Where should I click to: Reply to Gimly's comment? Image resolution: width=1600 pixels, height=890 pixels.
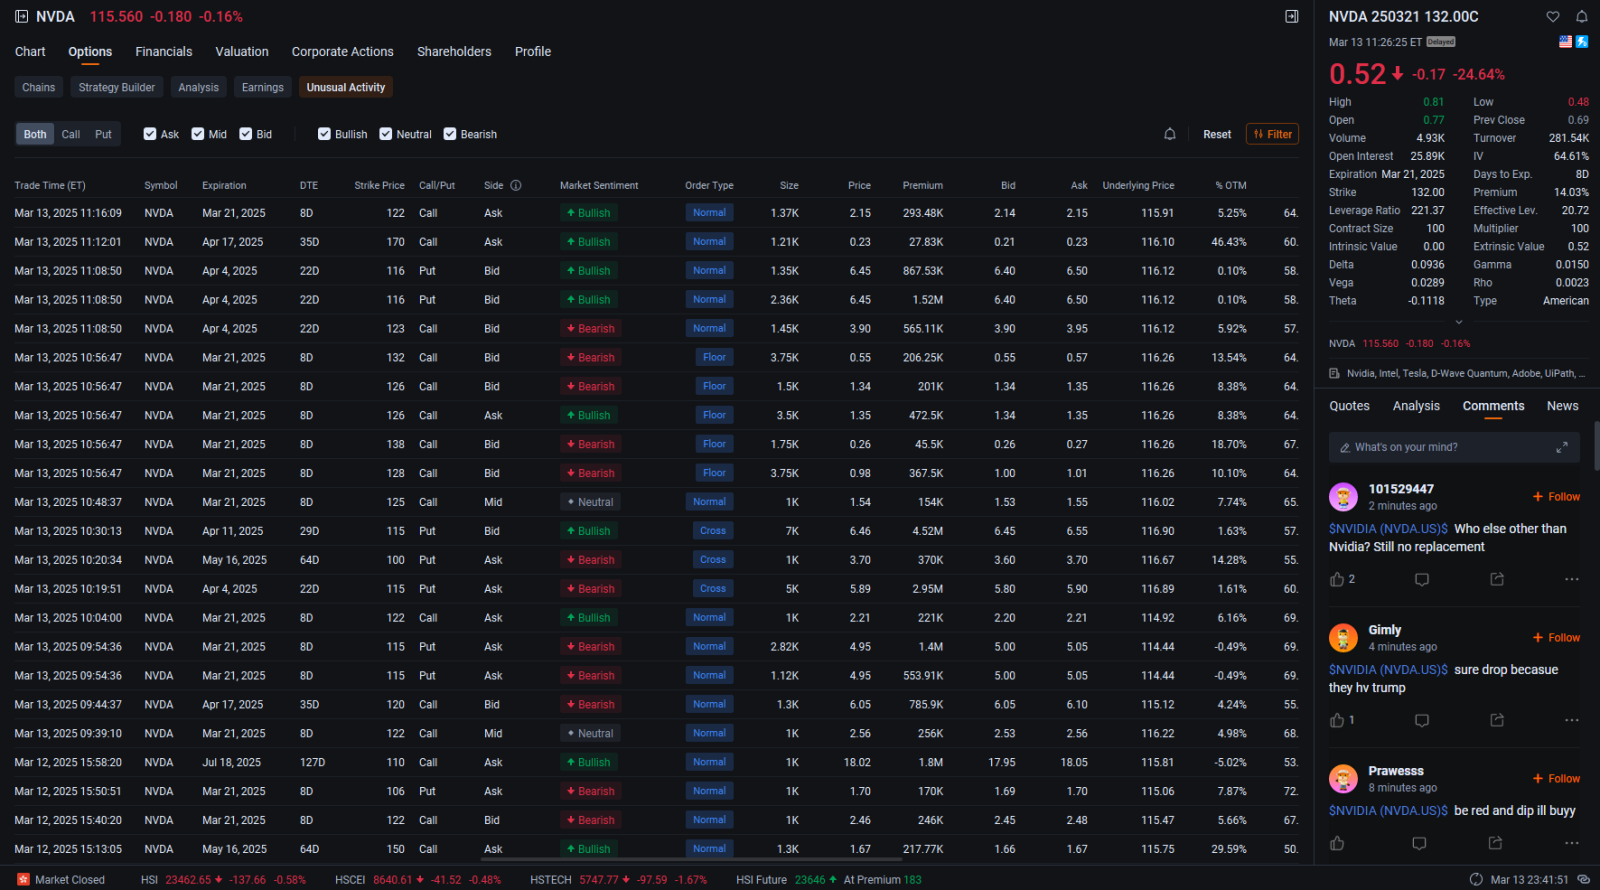tap(1422, 720)
